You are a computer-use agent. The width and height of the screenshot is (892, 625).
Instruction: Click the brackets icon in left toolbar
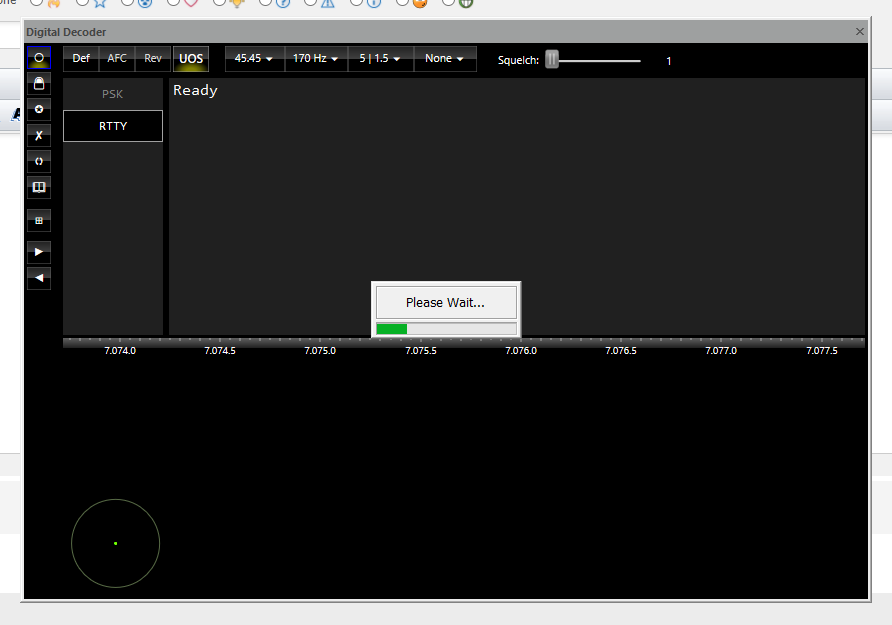(39, 161)
